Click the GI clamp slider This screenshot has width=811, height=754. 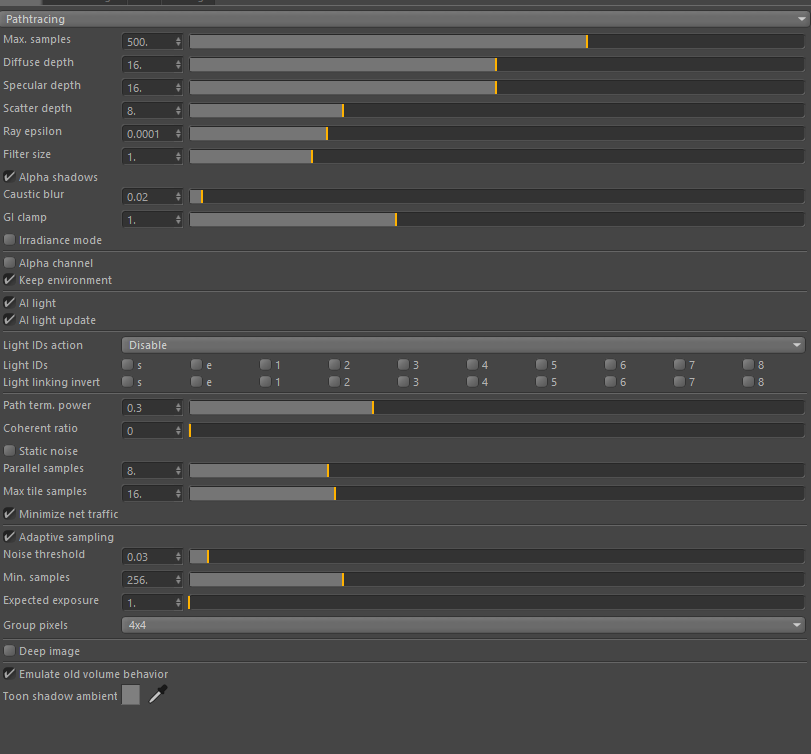pos(497,219)
